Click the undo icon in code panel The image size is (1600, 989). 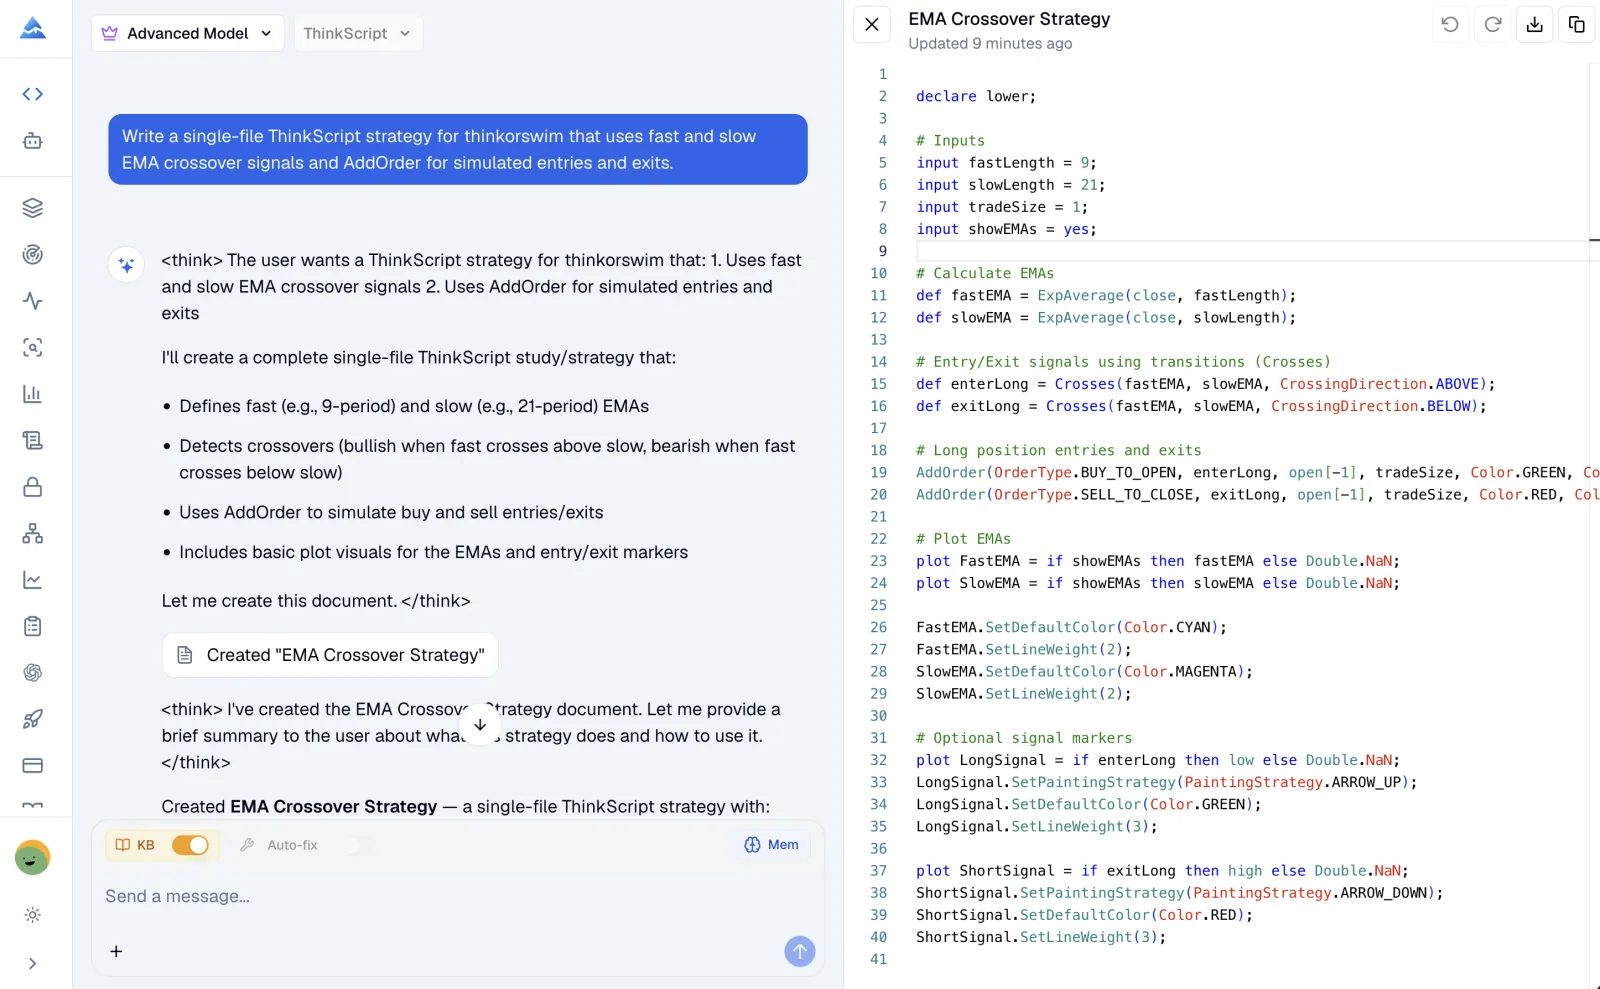(x=1450, y=24)
